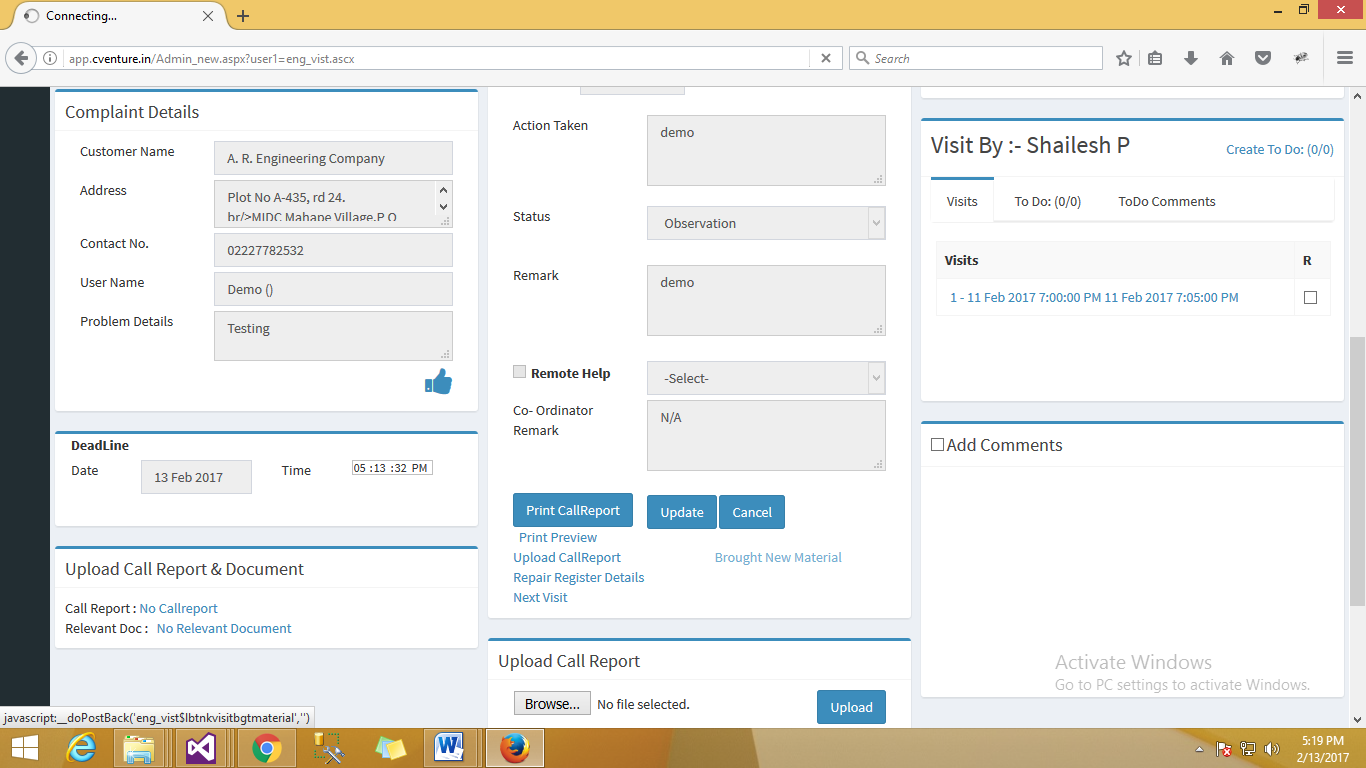
Task: Click the blue thumbs-up icon
Action: (438, 382)
